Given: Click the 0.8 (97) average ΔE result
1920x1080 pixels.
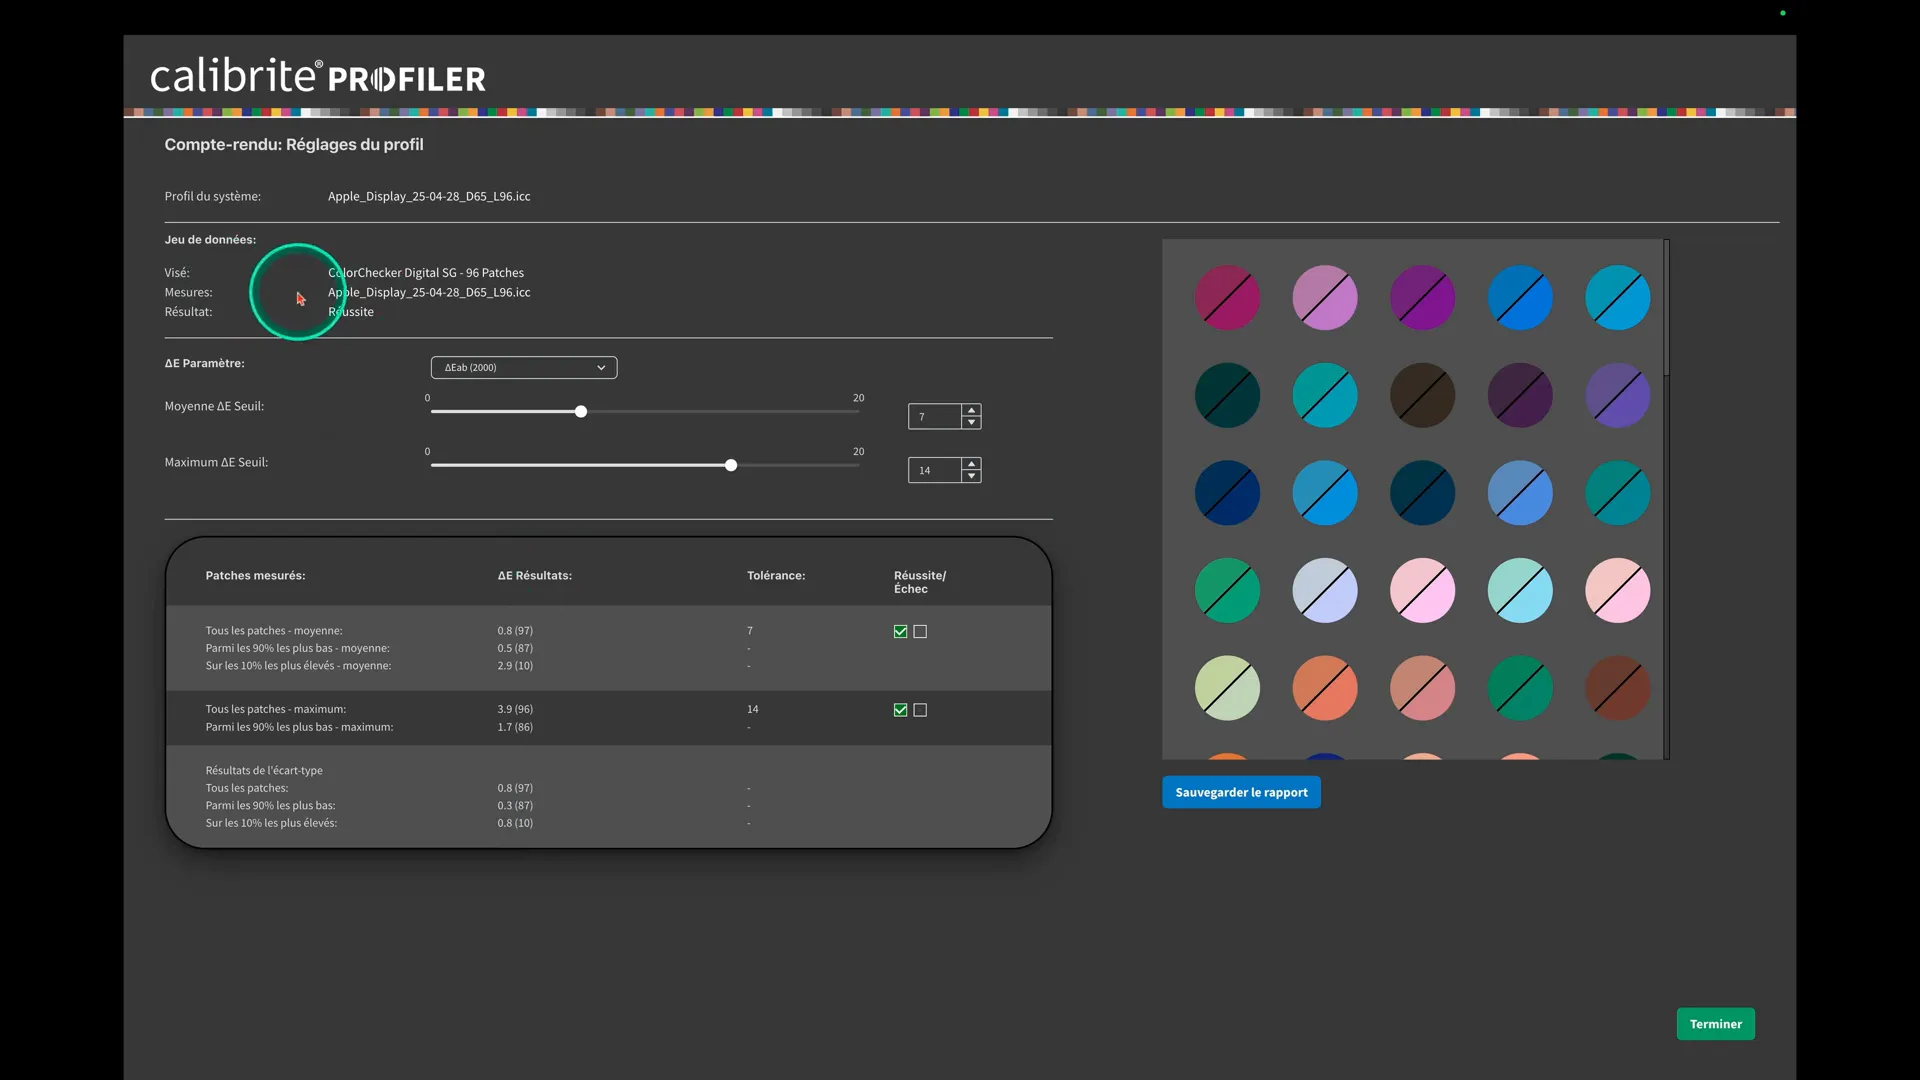Looking at the screenshot, I should click(515, 631).
